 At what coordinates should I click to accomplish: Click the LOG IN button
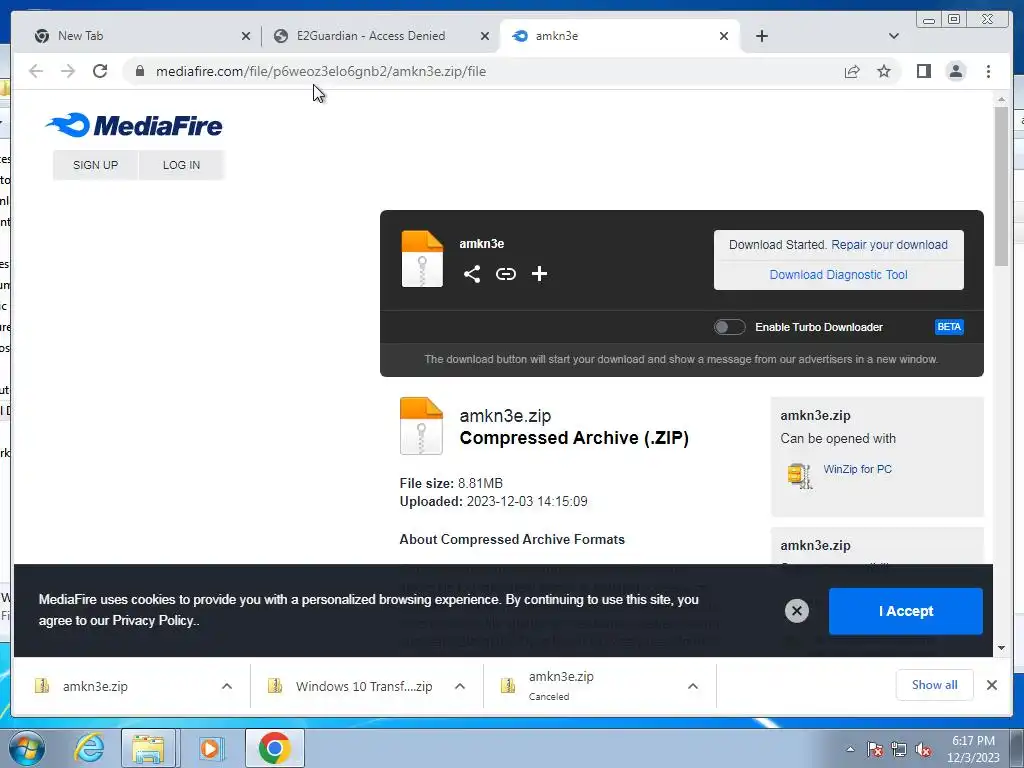[181, 165]
